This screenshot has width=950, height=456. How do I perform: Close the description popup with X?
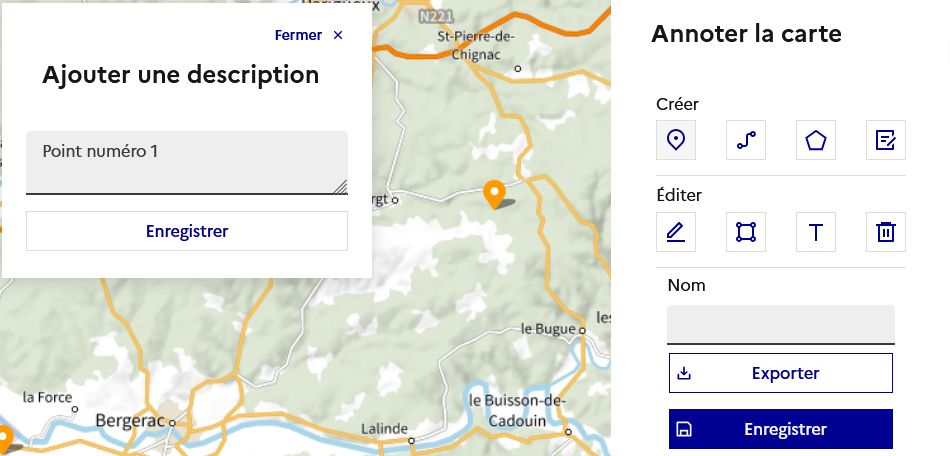pyautogui.click(x=338, y=35)
